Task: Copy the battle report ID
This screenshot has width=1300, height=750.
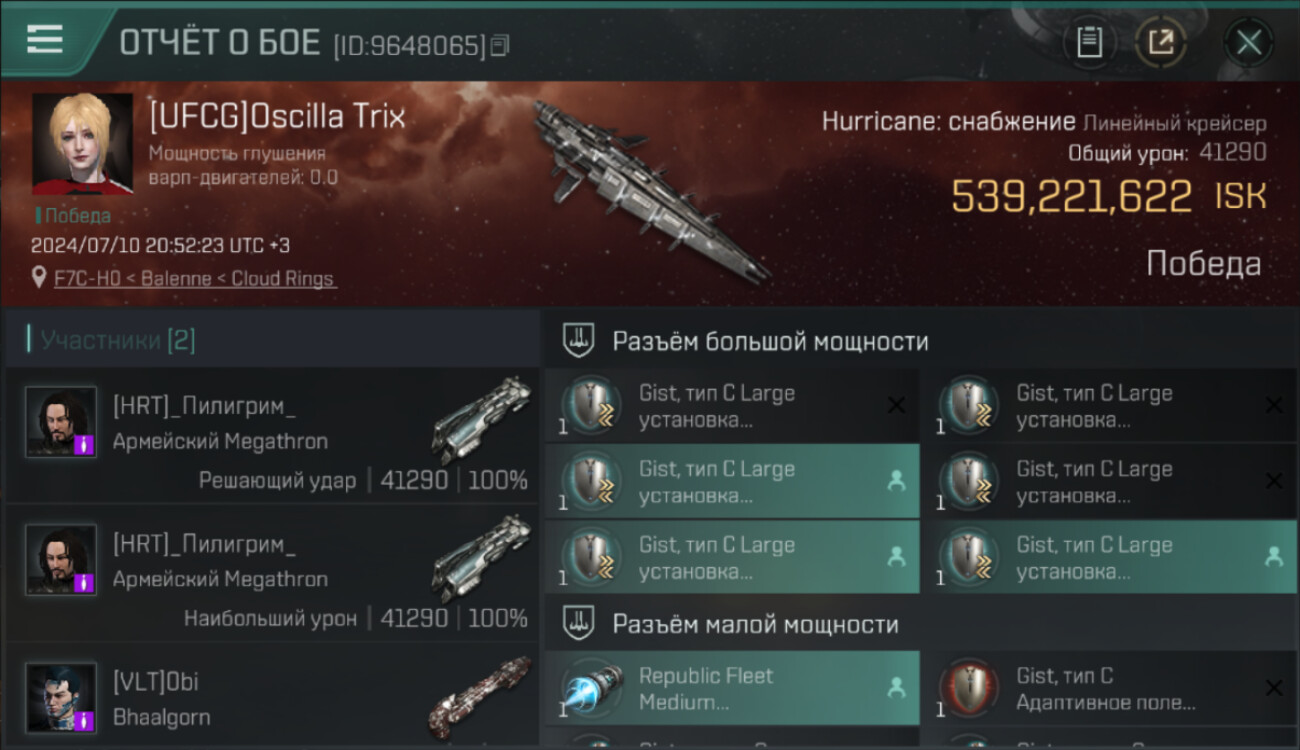Action: point(500,45)
